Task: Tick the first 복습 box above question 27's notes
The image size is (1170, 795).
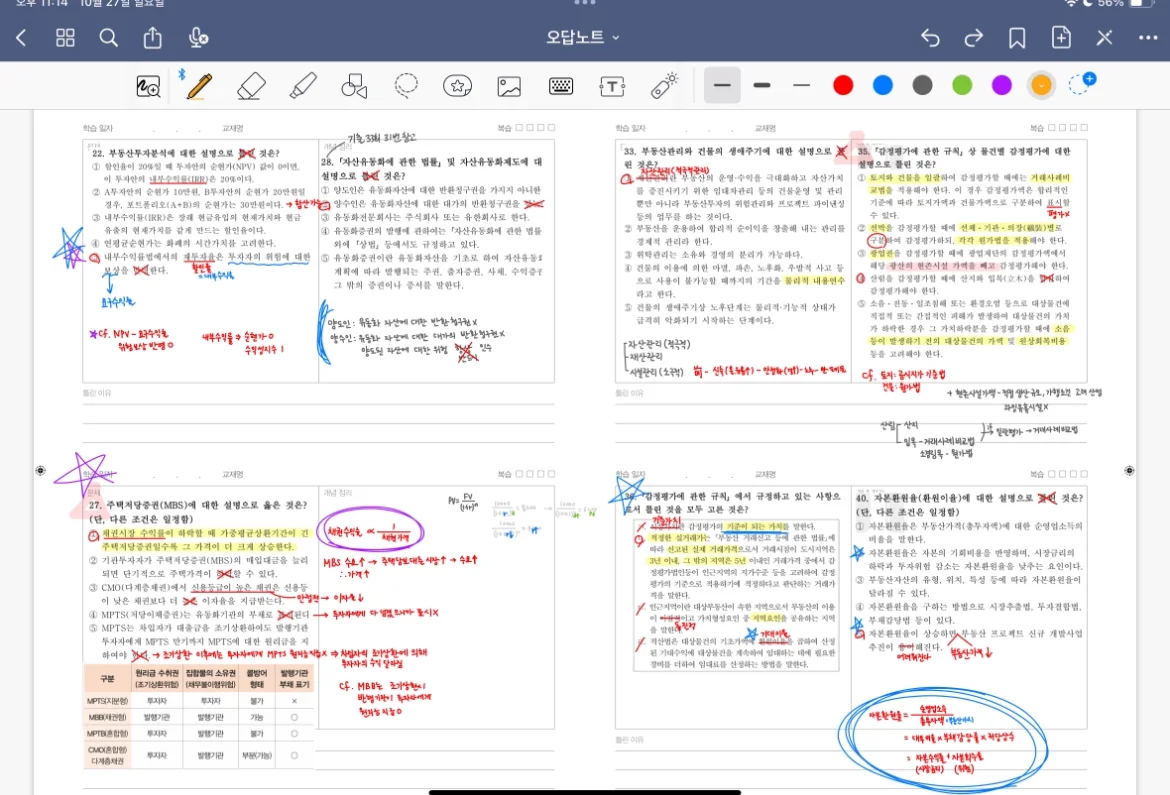Action: tap(519, 473)
